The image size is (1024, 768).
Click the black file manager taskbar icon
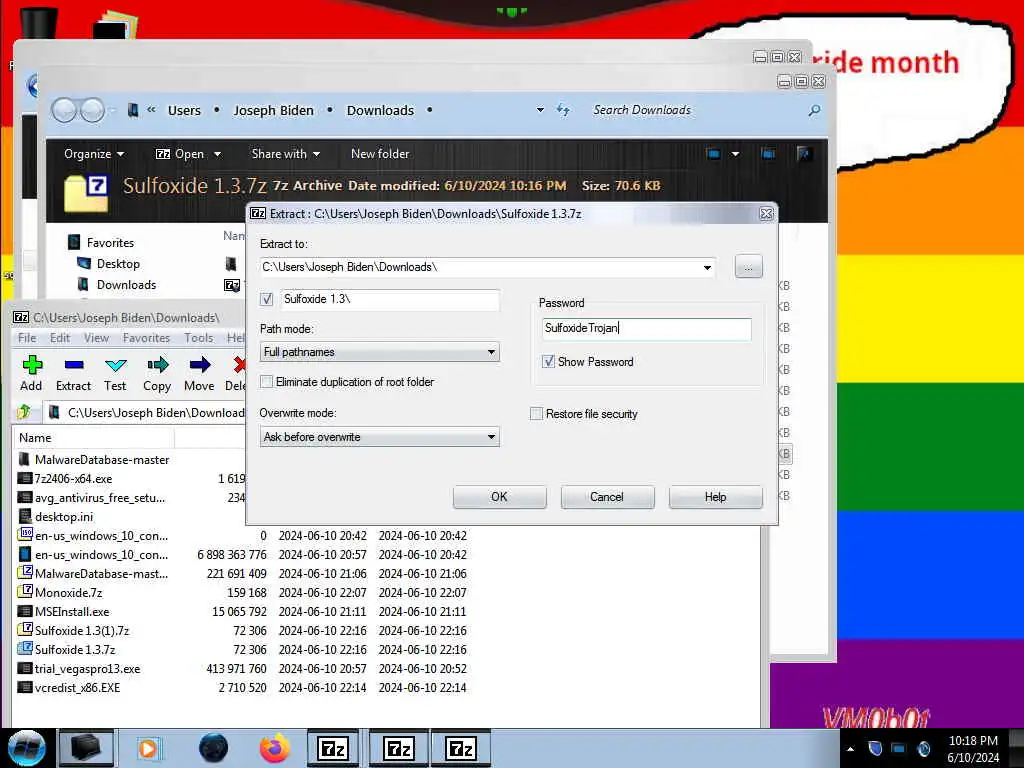tap(86, 748)
